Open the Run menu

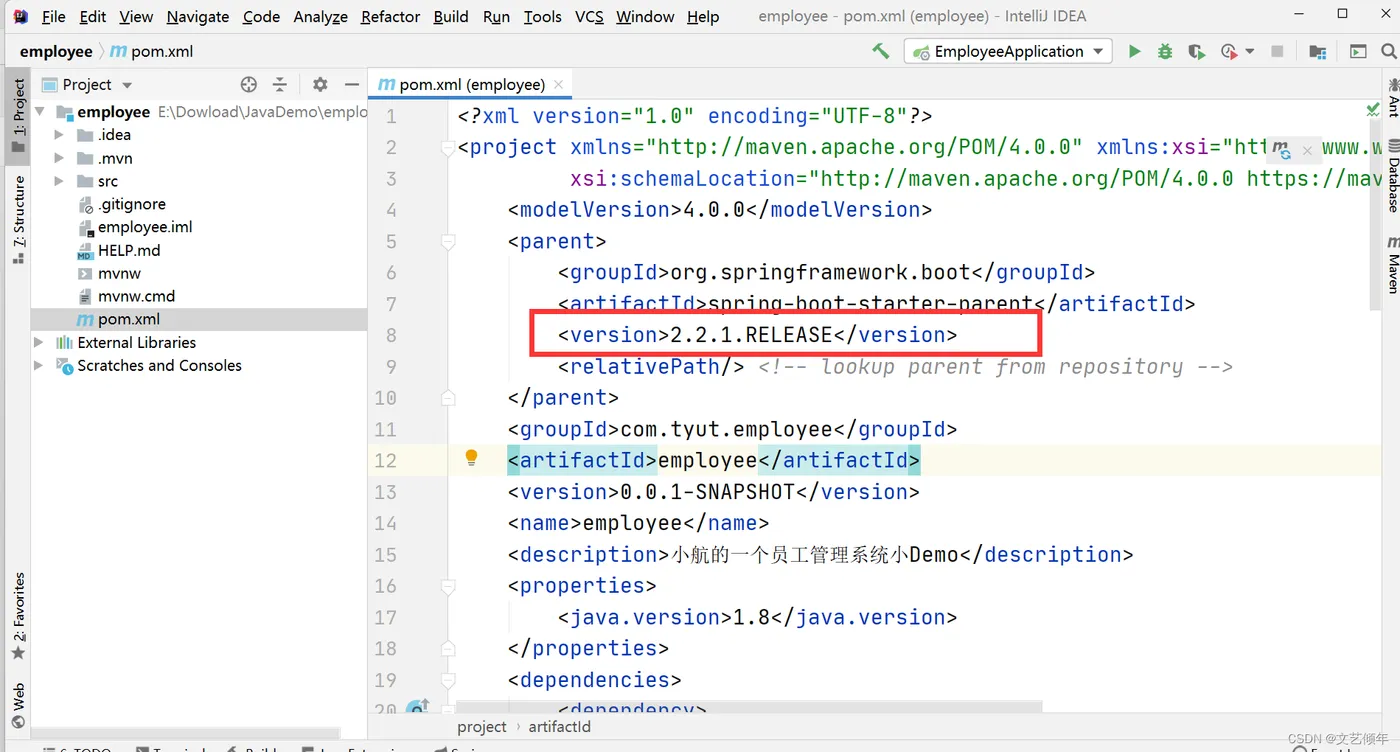coord(496,16)
